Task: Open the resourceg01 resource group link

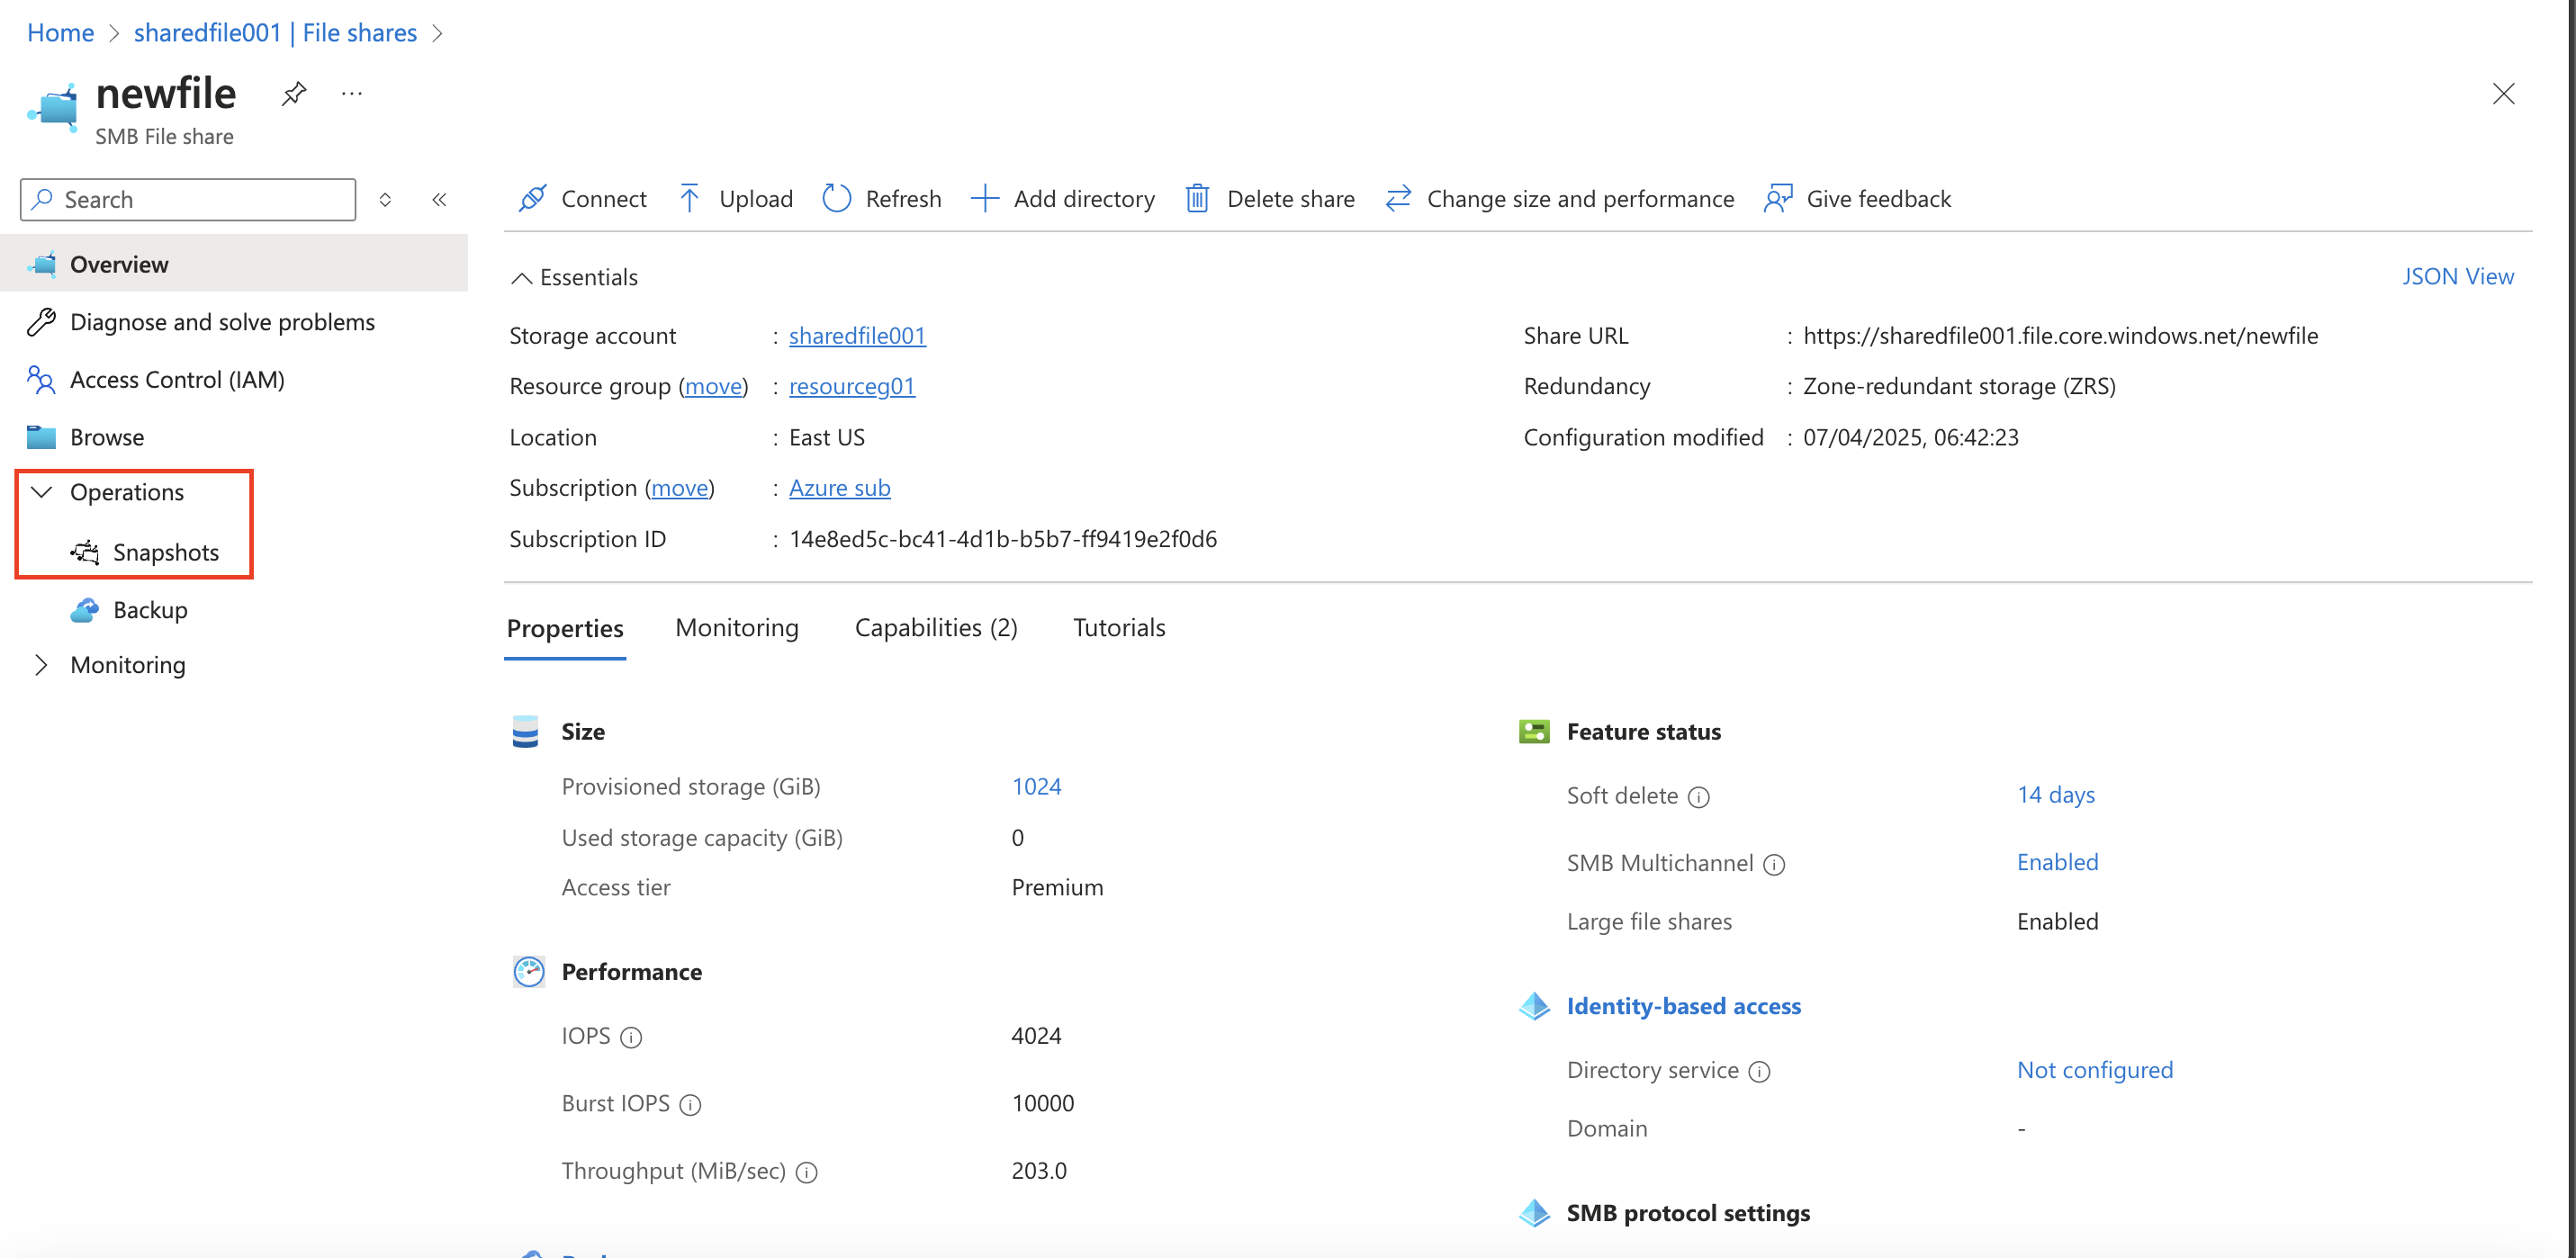Action: coord(852,386)
